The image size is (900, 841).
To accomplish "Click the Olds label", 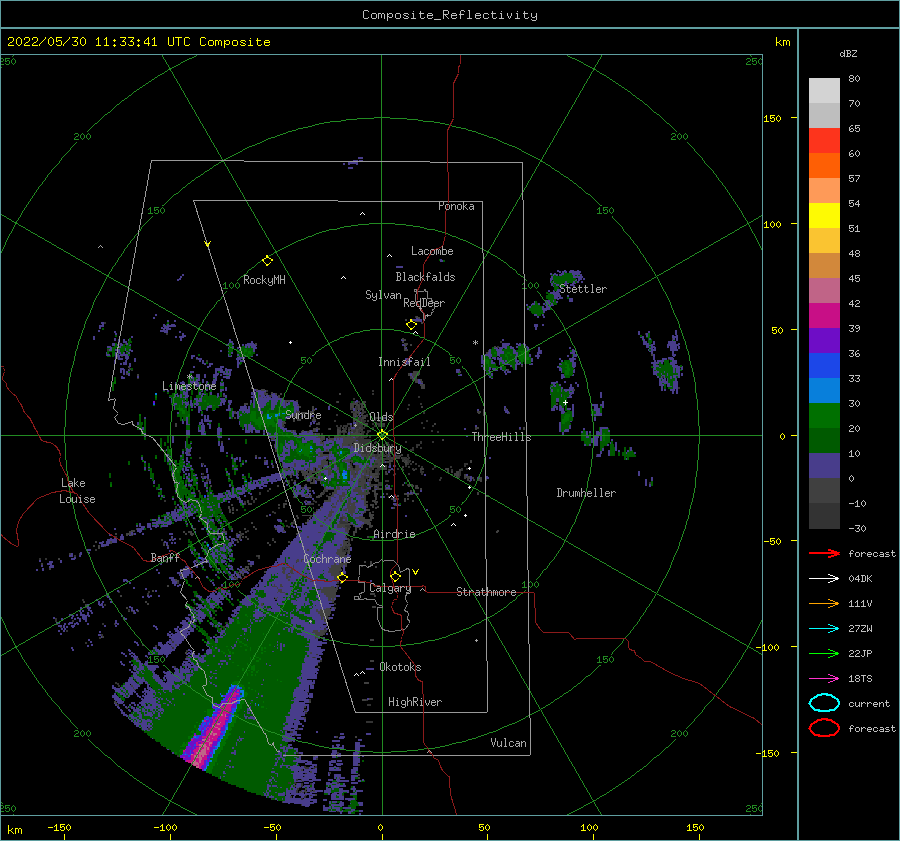I will (381, 417).
